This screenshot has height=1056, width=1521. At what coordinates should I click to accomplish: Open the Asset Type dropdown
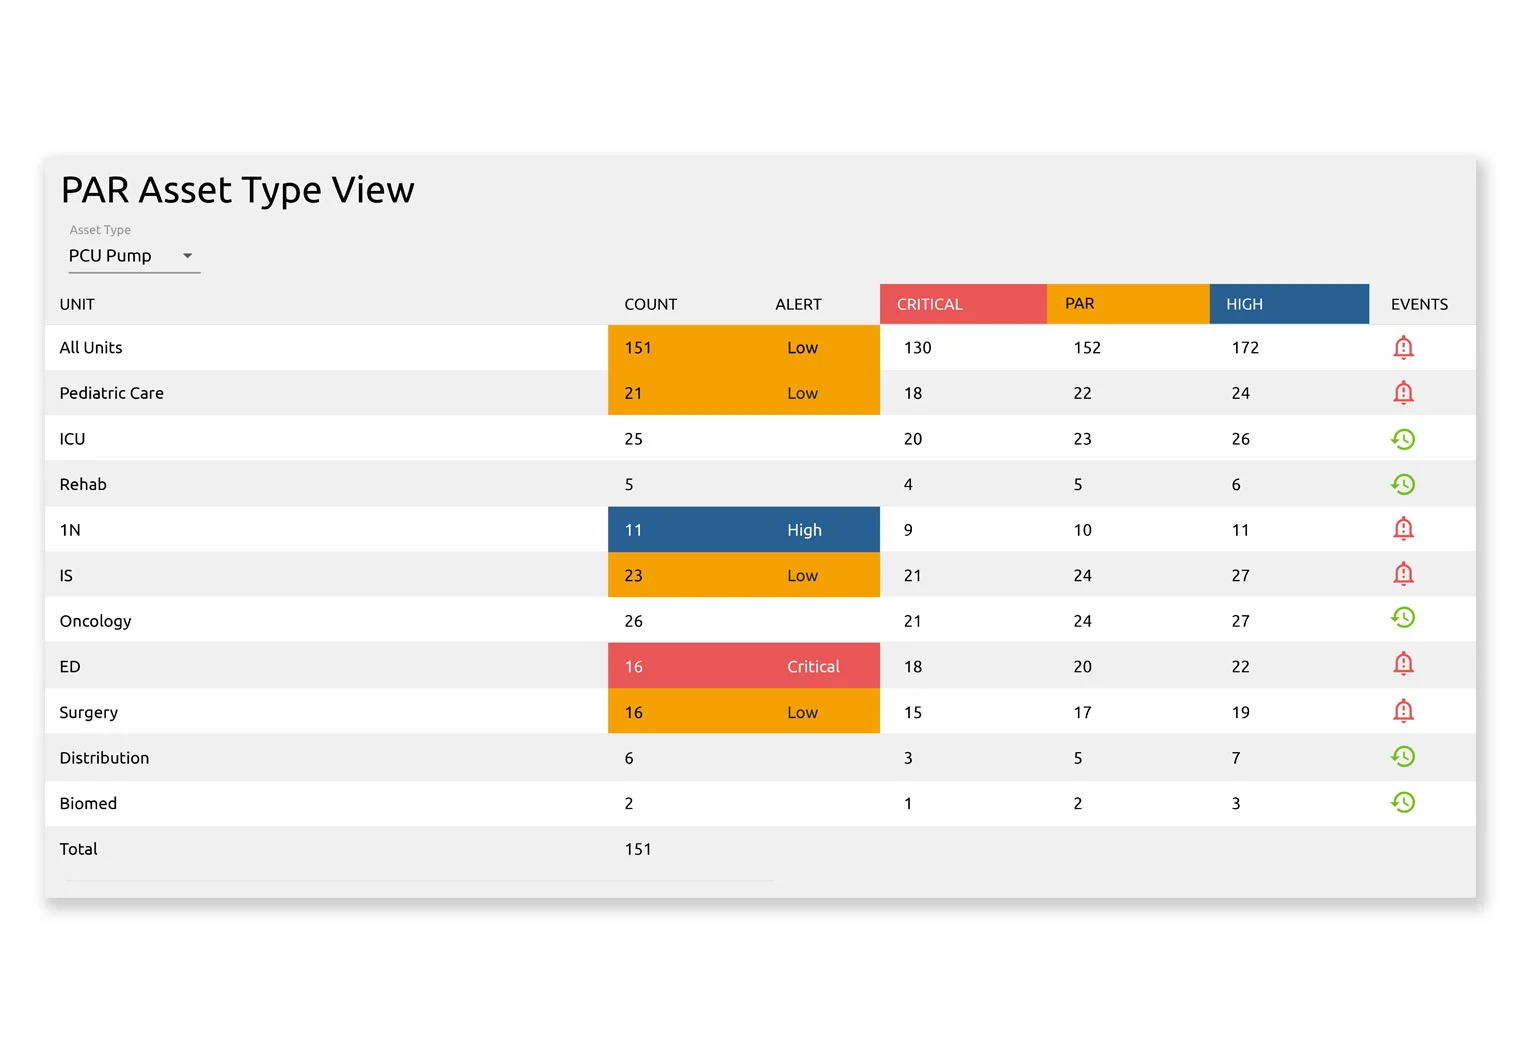pyautogui.click(x=134, y=255)
